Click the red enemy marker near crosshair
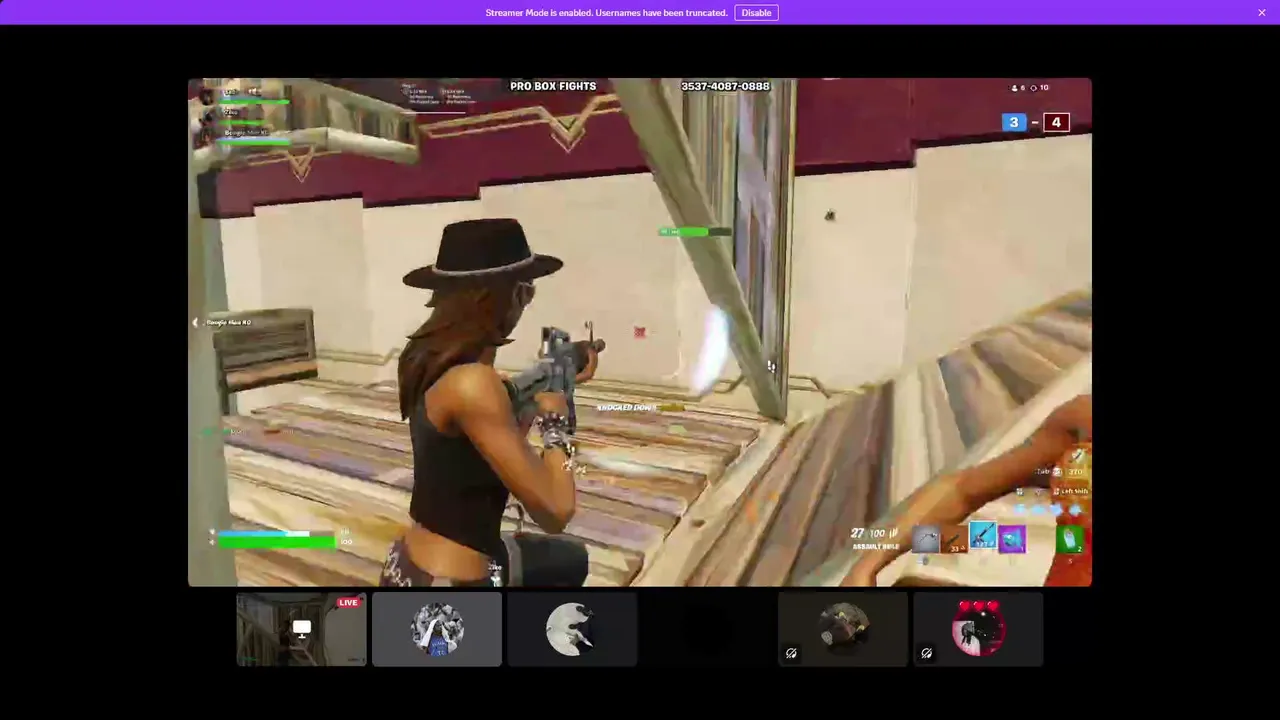 [640, 332]
